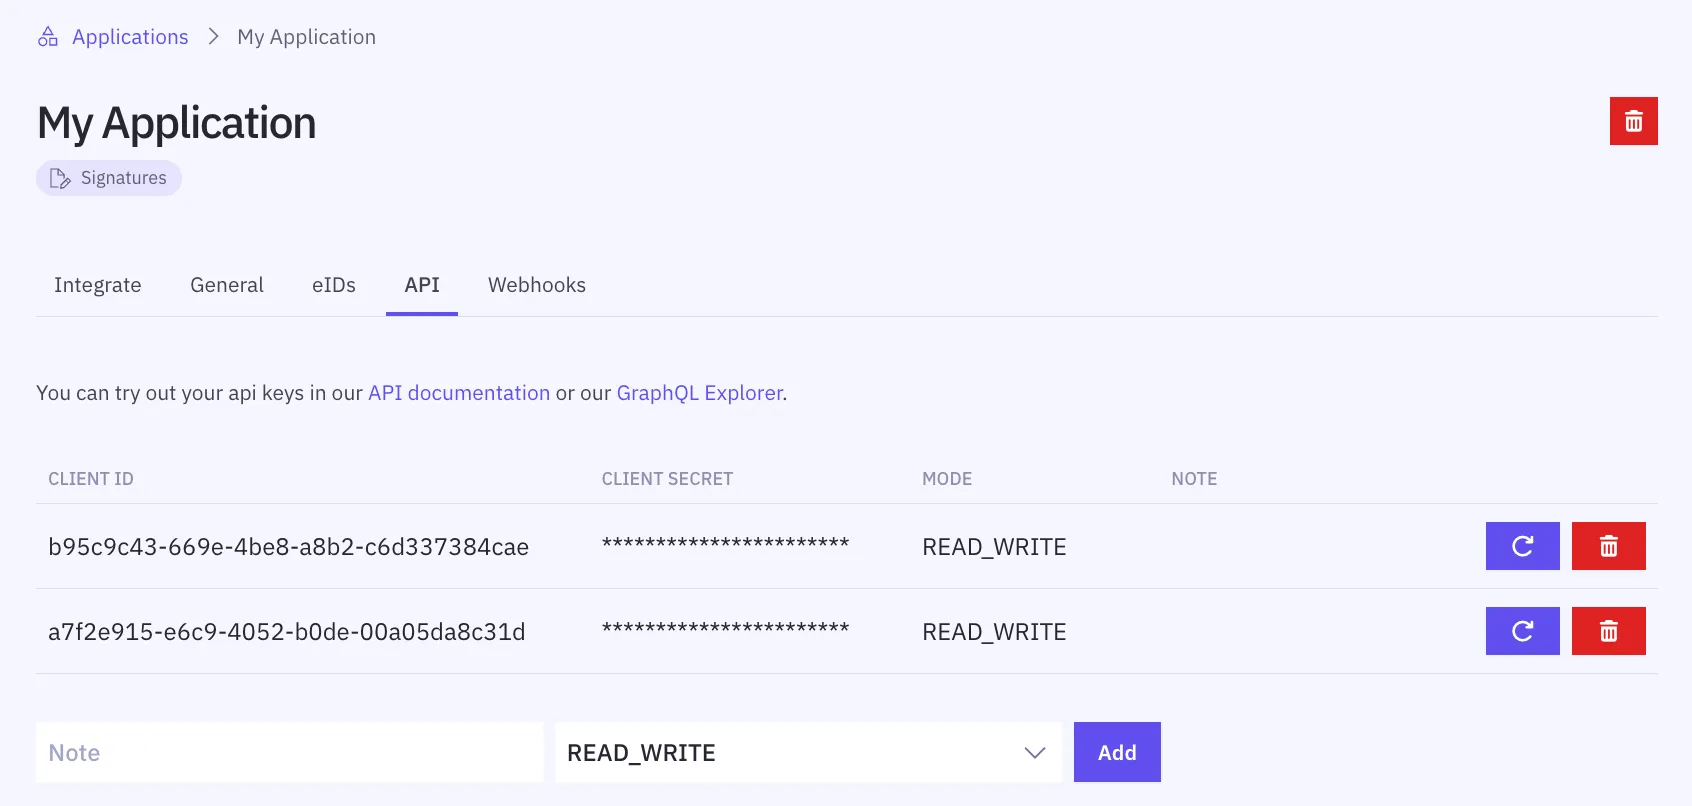This screenshot has width=1692, height=806.
Task: Regenerate the secret for client a7f2e915-e6c9-4052-b0de-00a05da8c31d
Action: [1522, 631]
